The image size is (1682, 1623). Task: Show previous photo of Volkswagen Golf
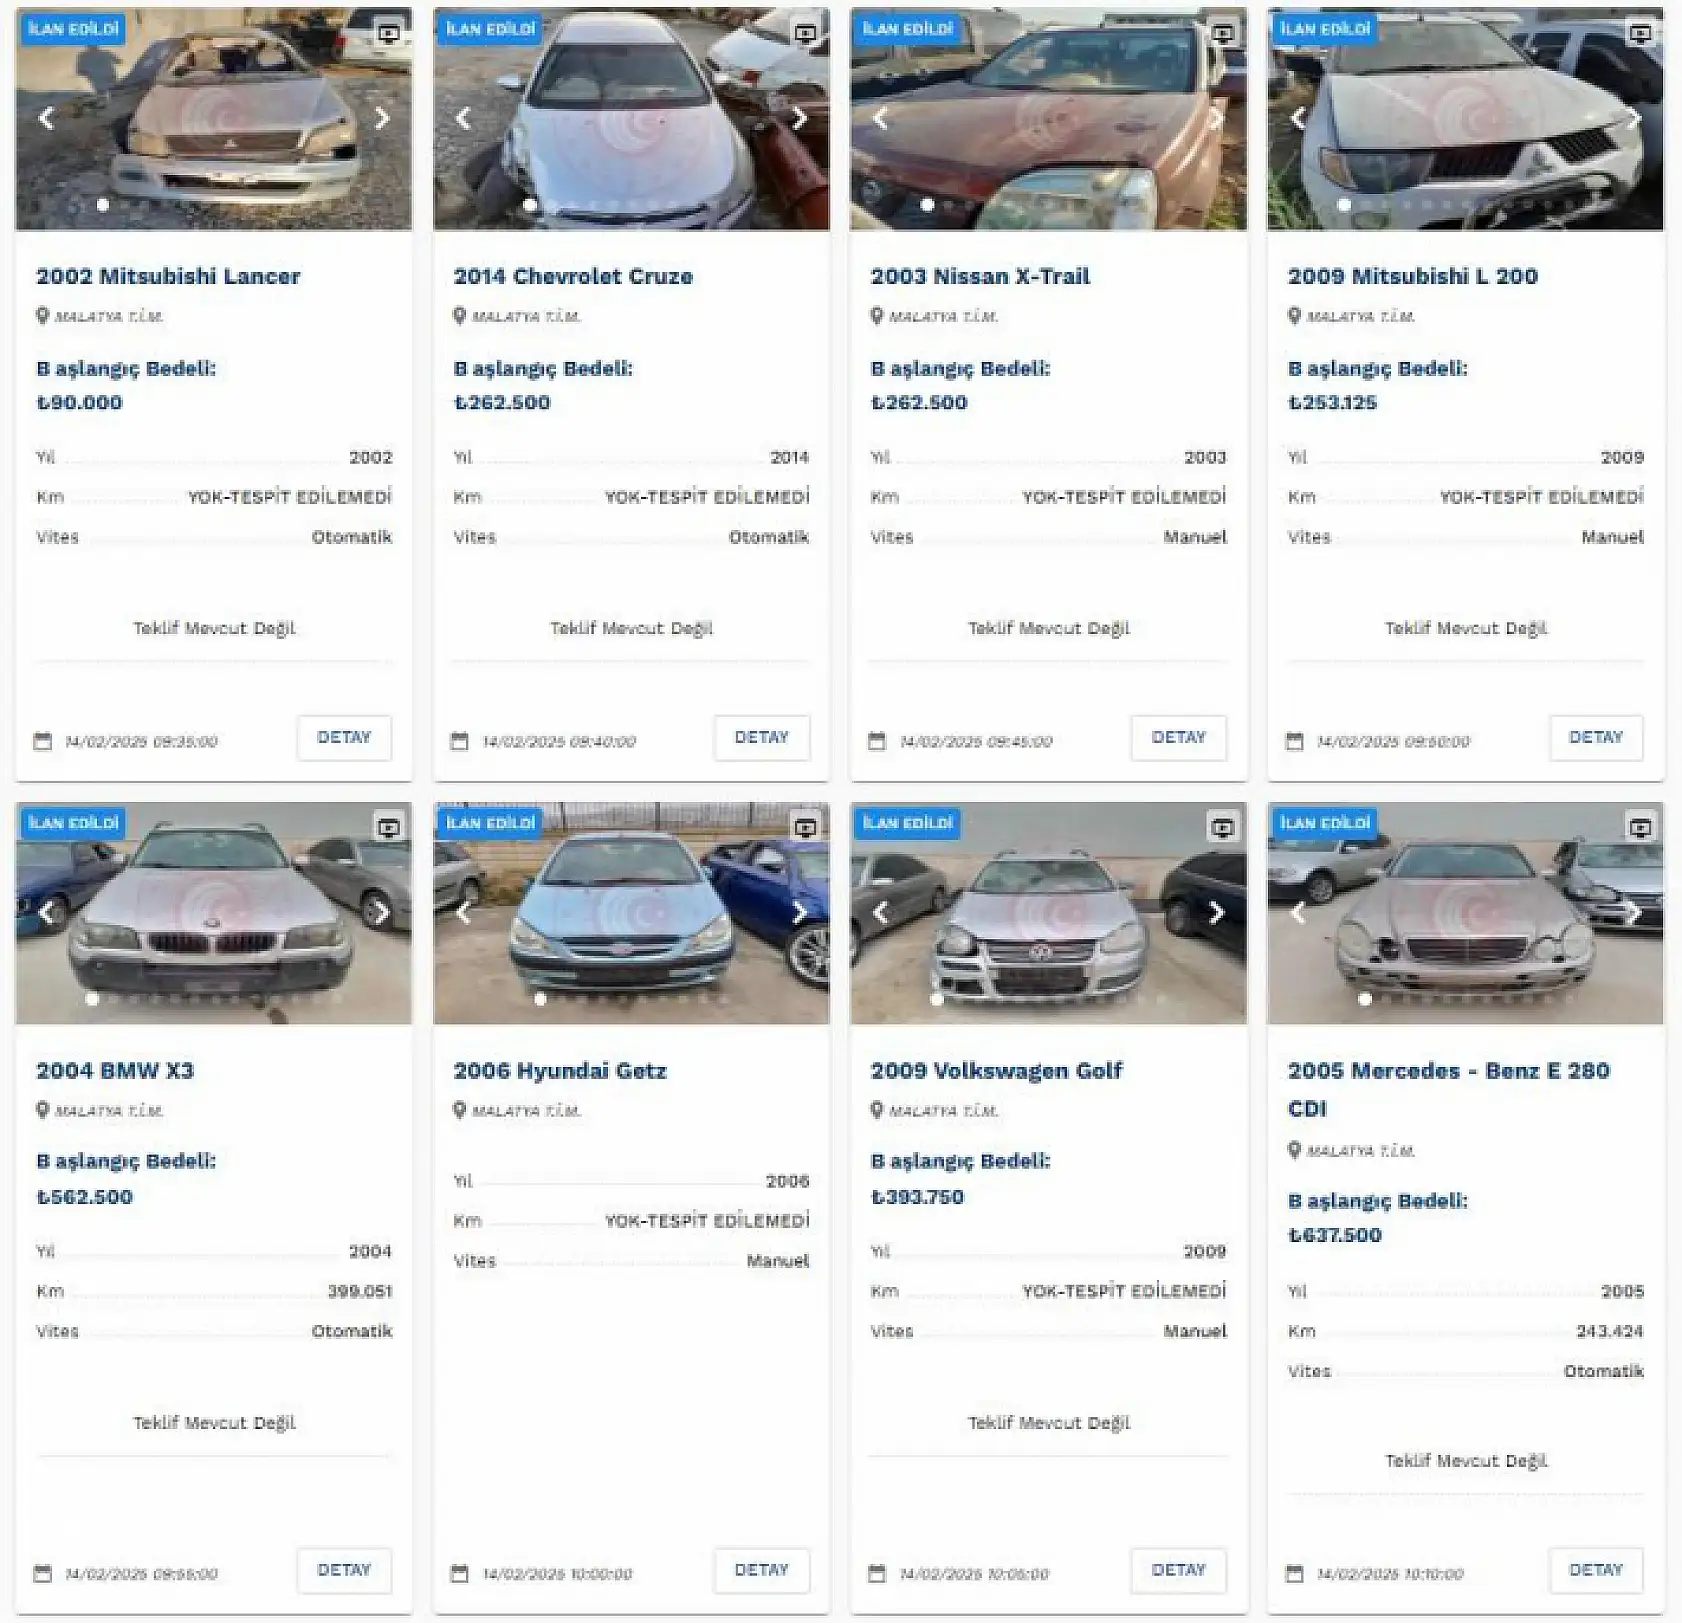pyautogui.click(x=880, y=912)
